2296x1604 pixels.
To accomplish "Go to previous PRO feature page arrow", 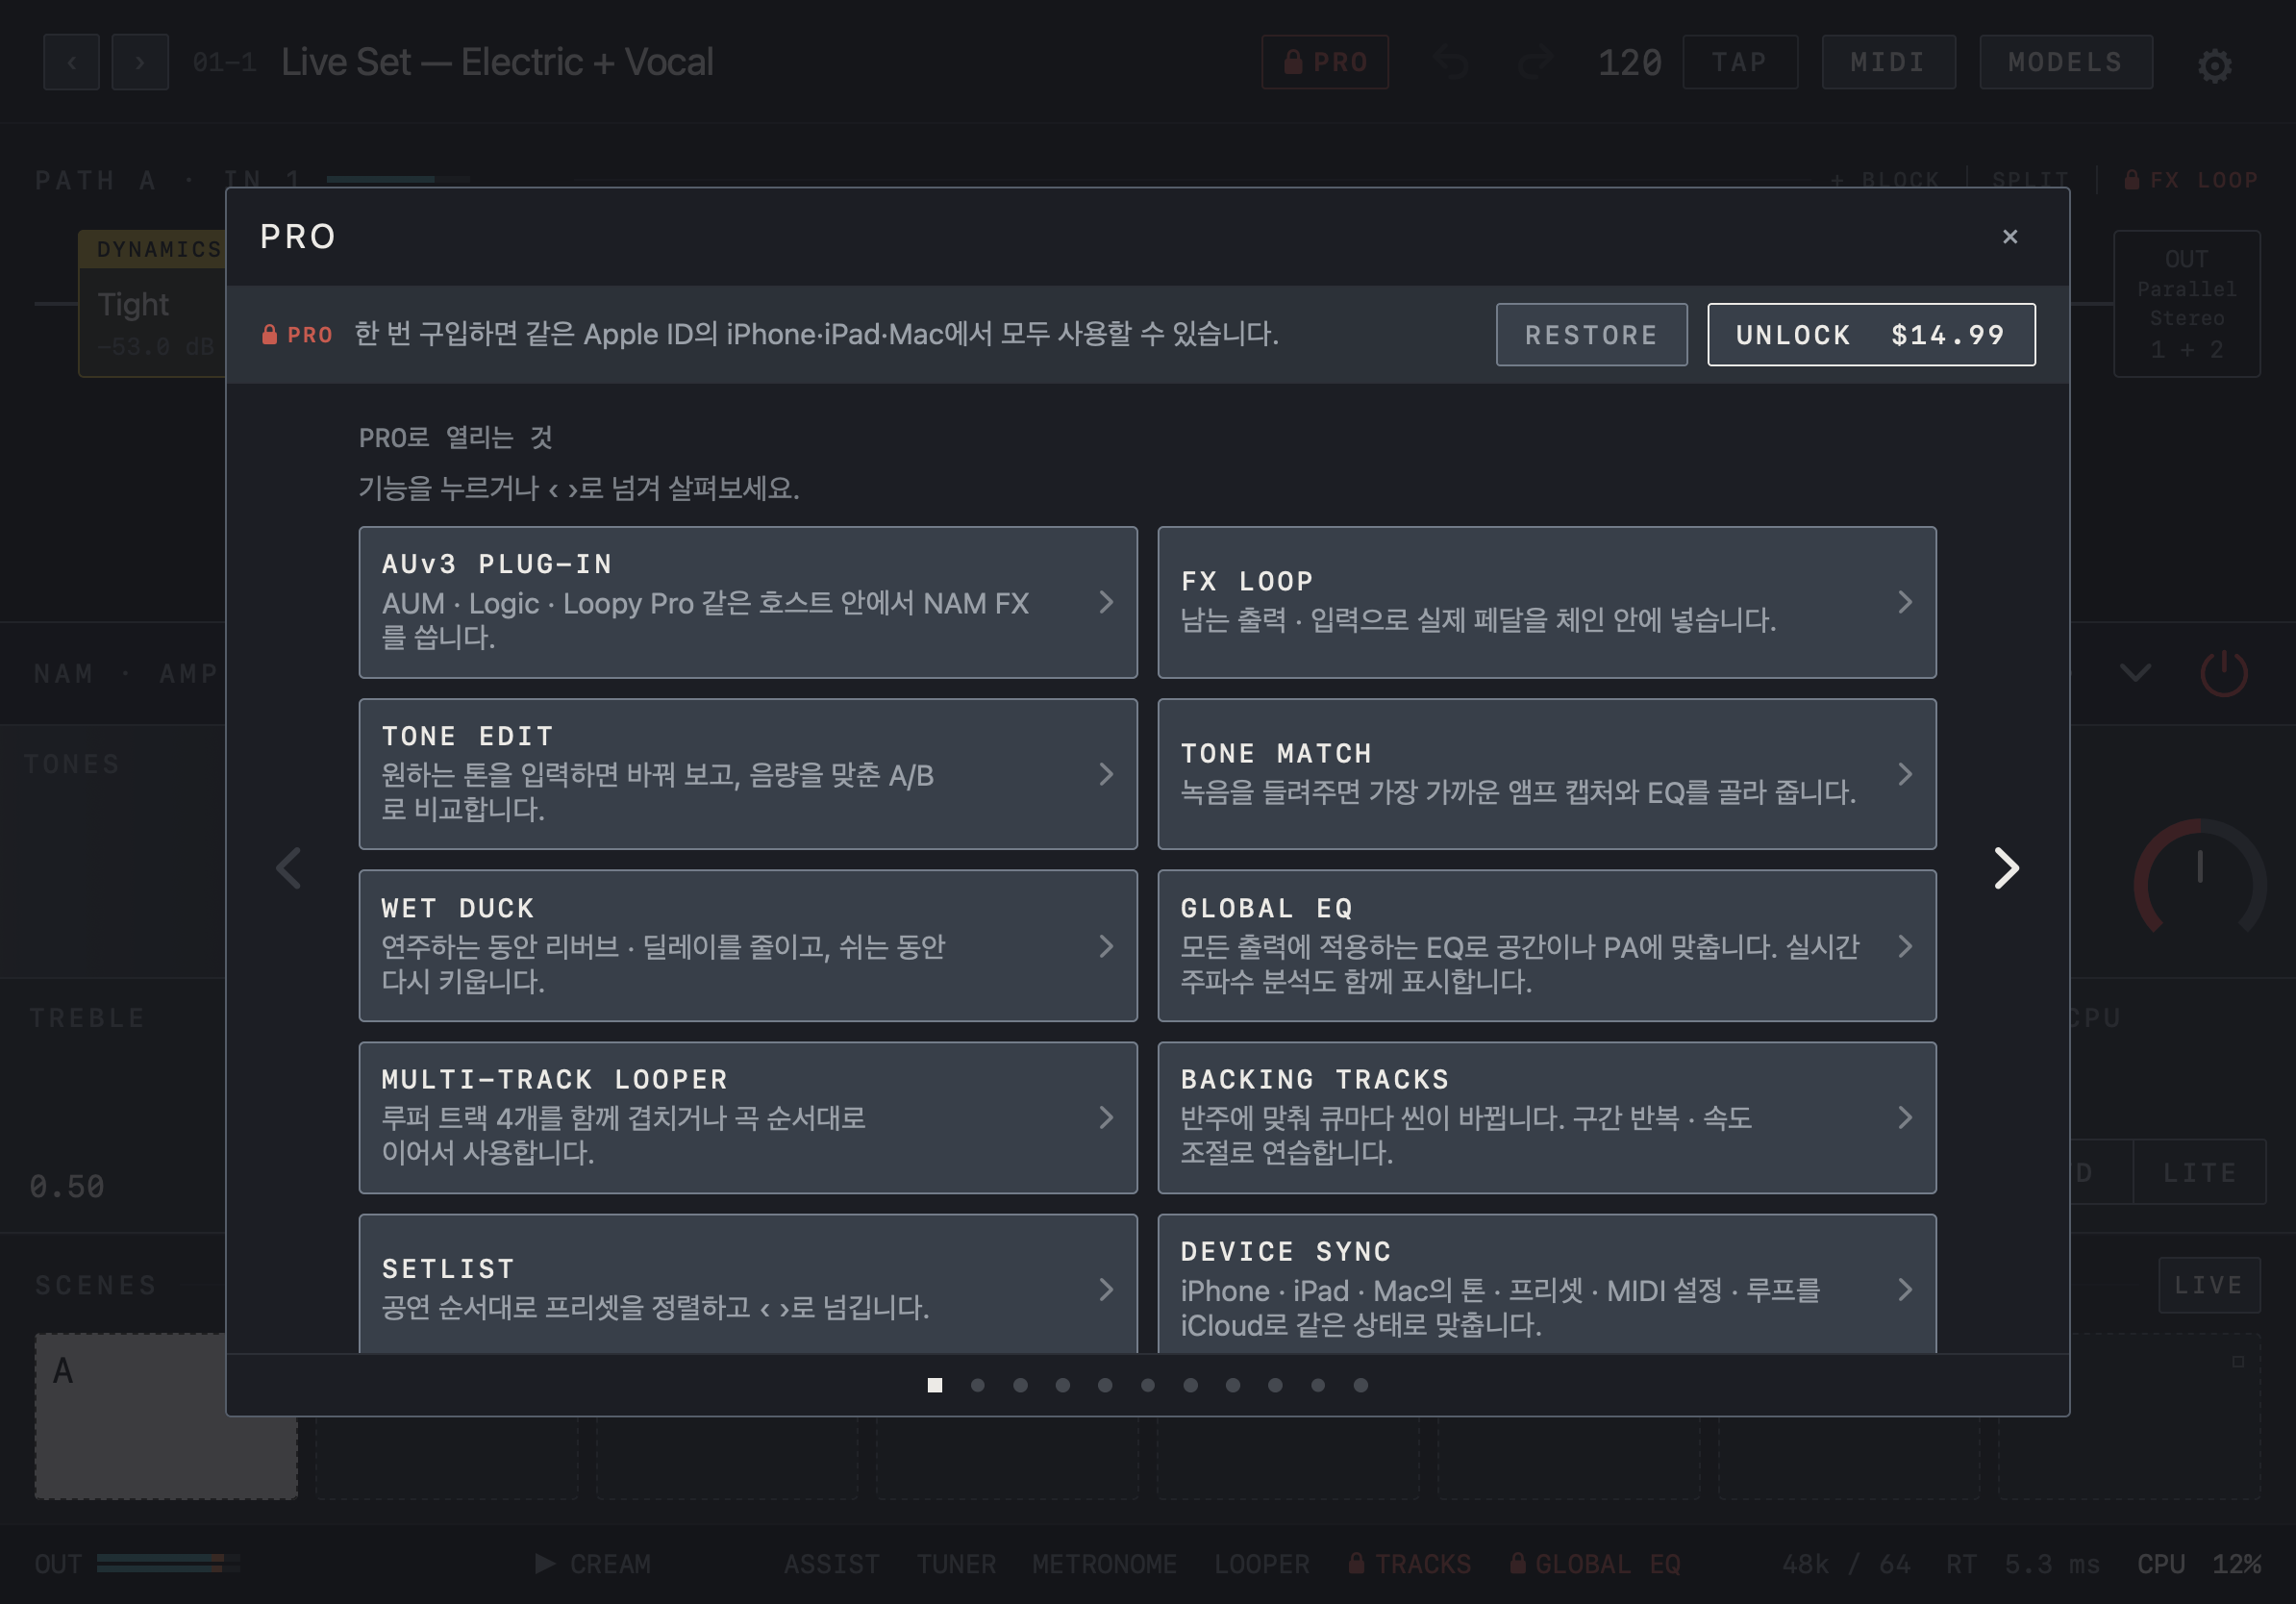I will coord(289,868).
